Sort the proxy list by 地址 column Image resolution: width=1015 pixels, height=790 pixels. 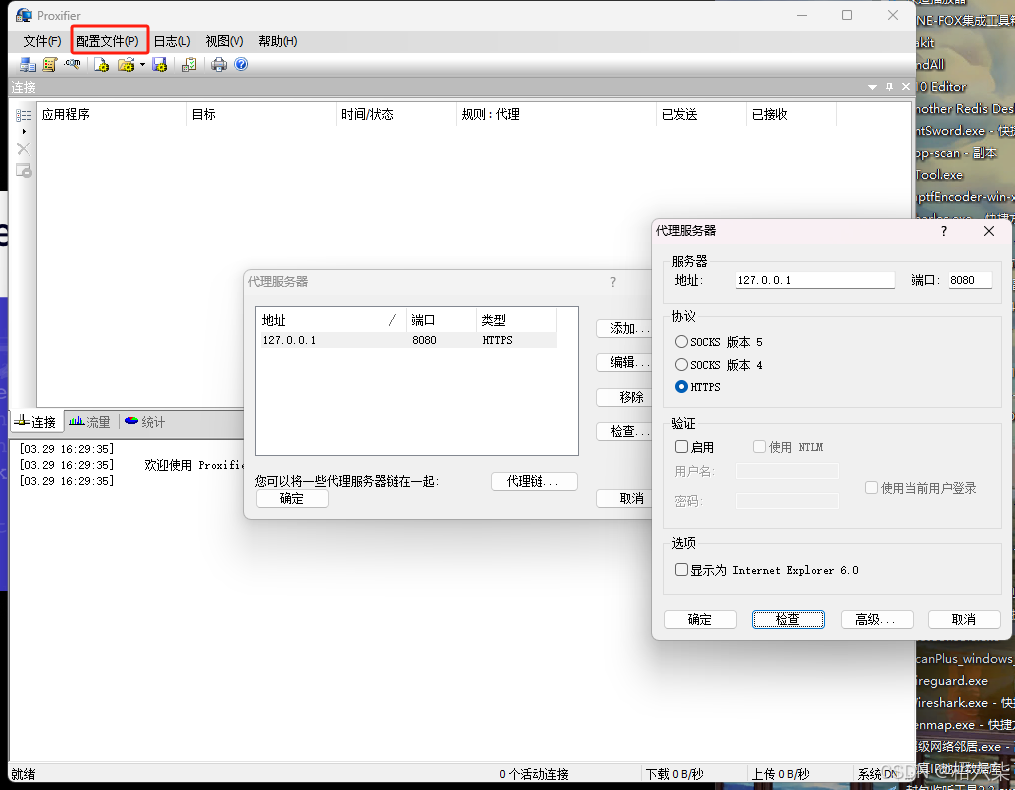[x=331, y=320]
